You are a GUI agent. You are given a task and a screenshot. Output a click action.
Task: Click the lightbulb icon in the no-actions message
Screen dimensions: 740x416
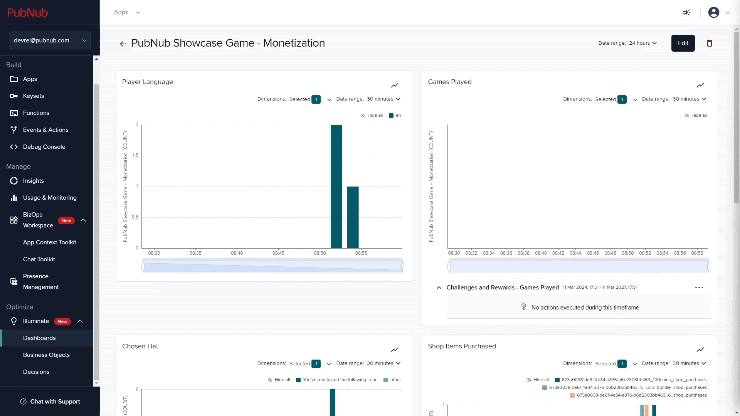(524, 307)
